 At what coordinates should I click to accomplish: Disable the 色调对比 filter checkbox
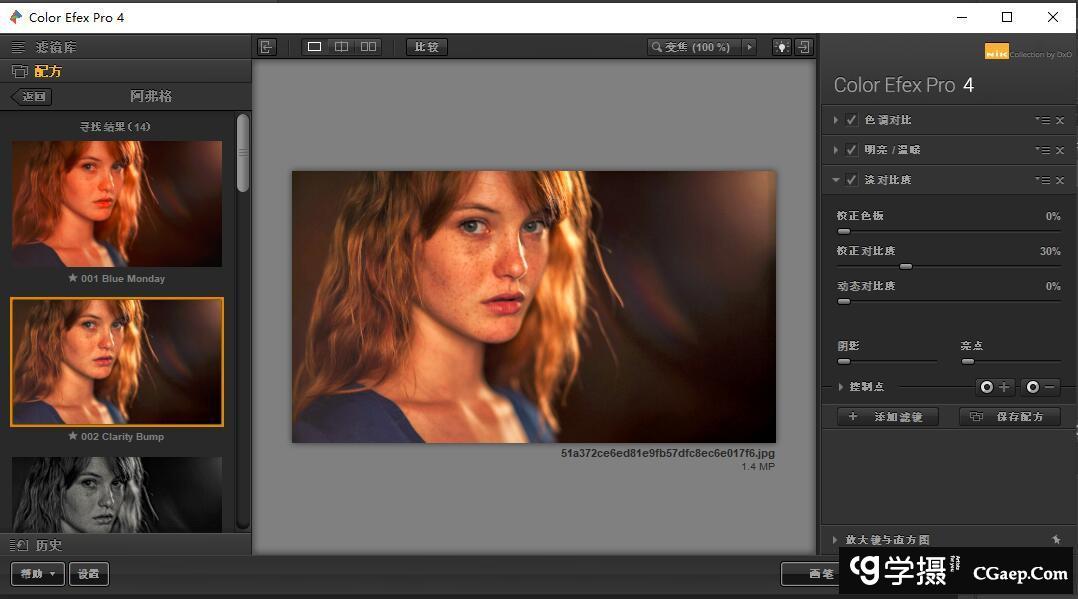click(x=852, y=120)
